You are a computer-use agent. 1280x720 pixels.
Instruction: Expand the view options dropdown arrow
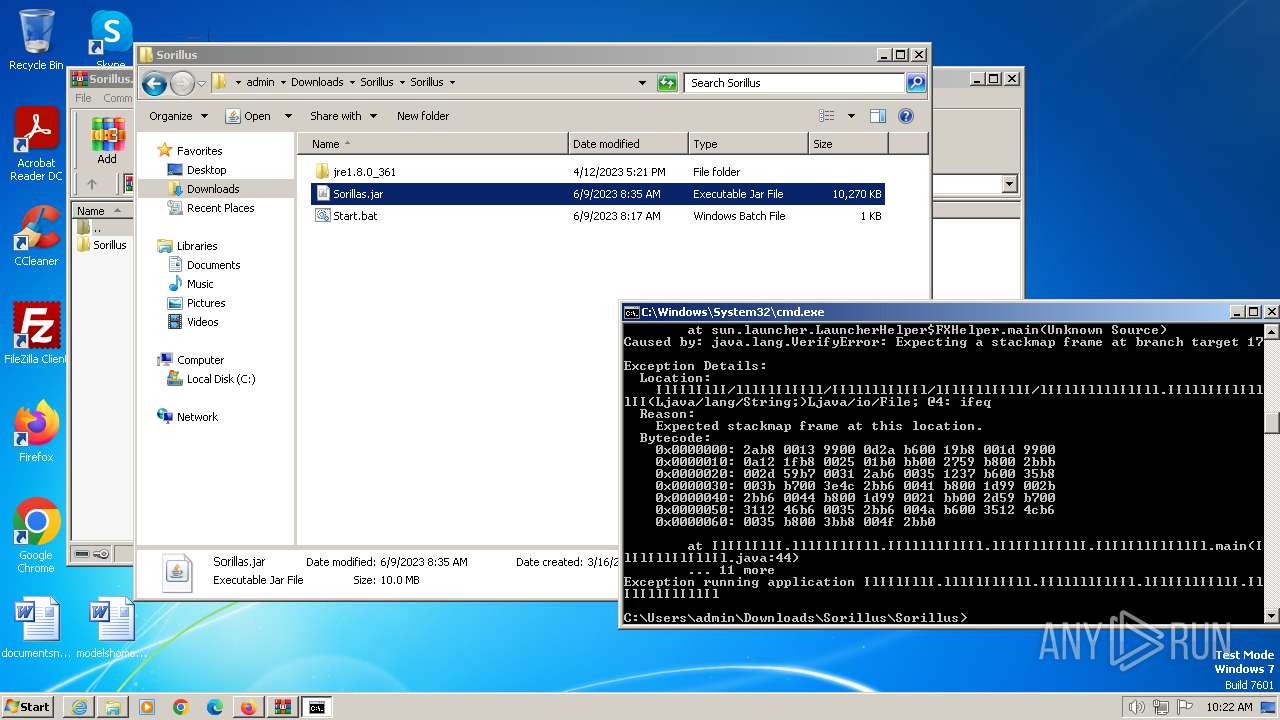click(851, 116)
